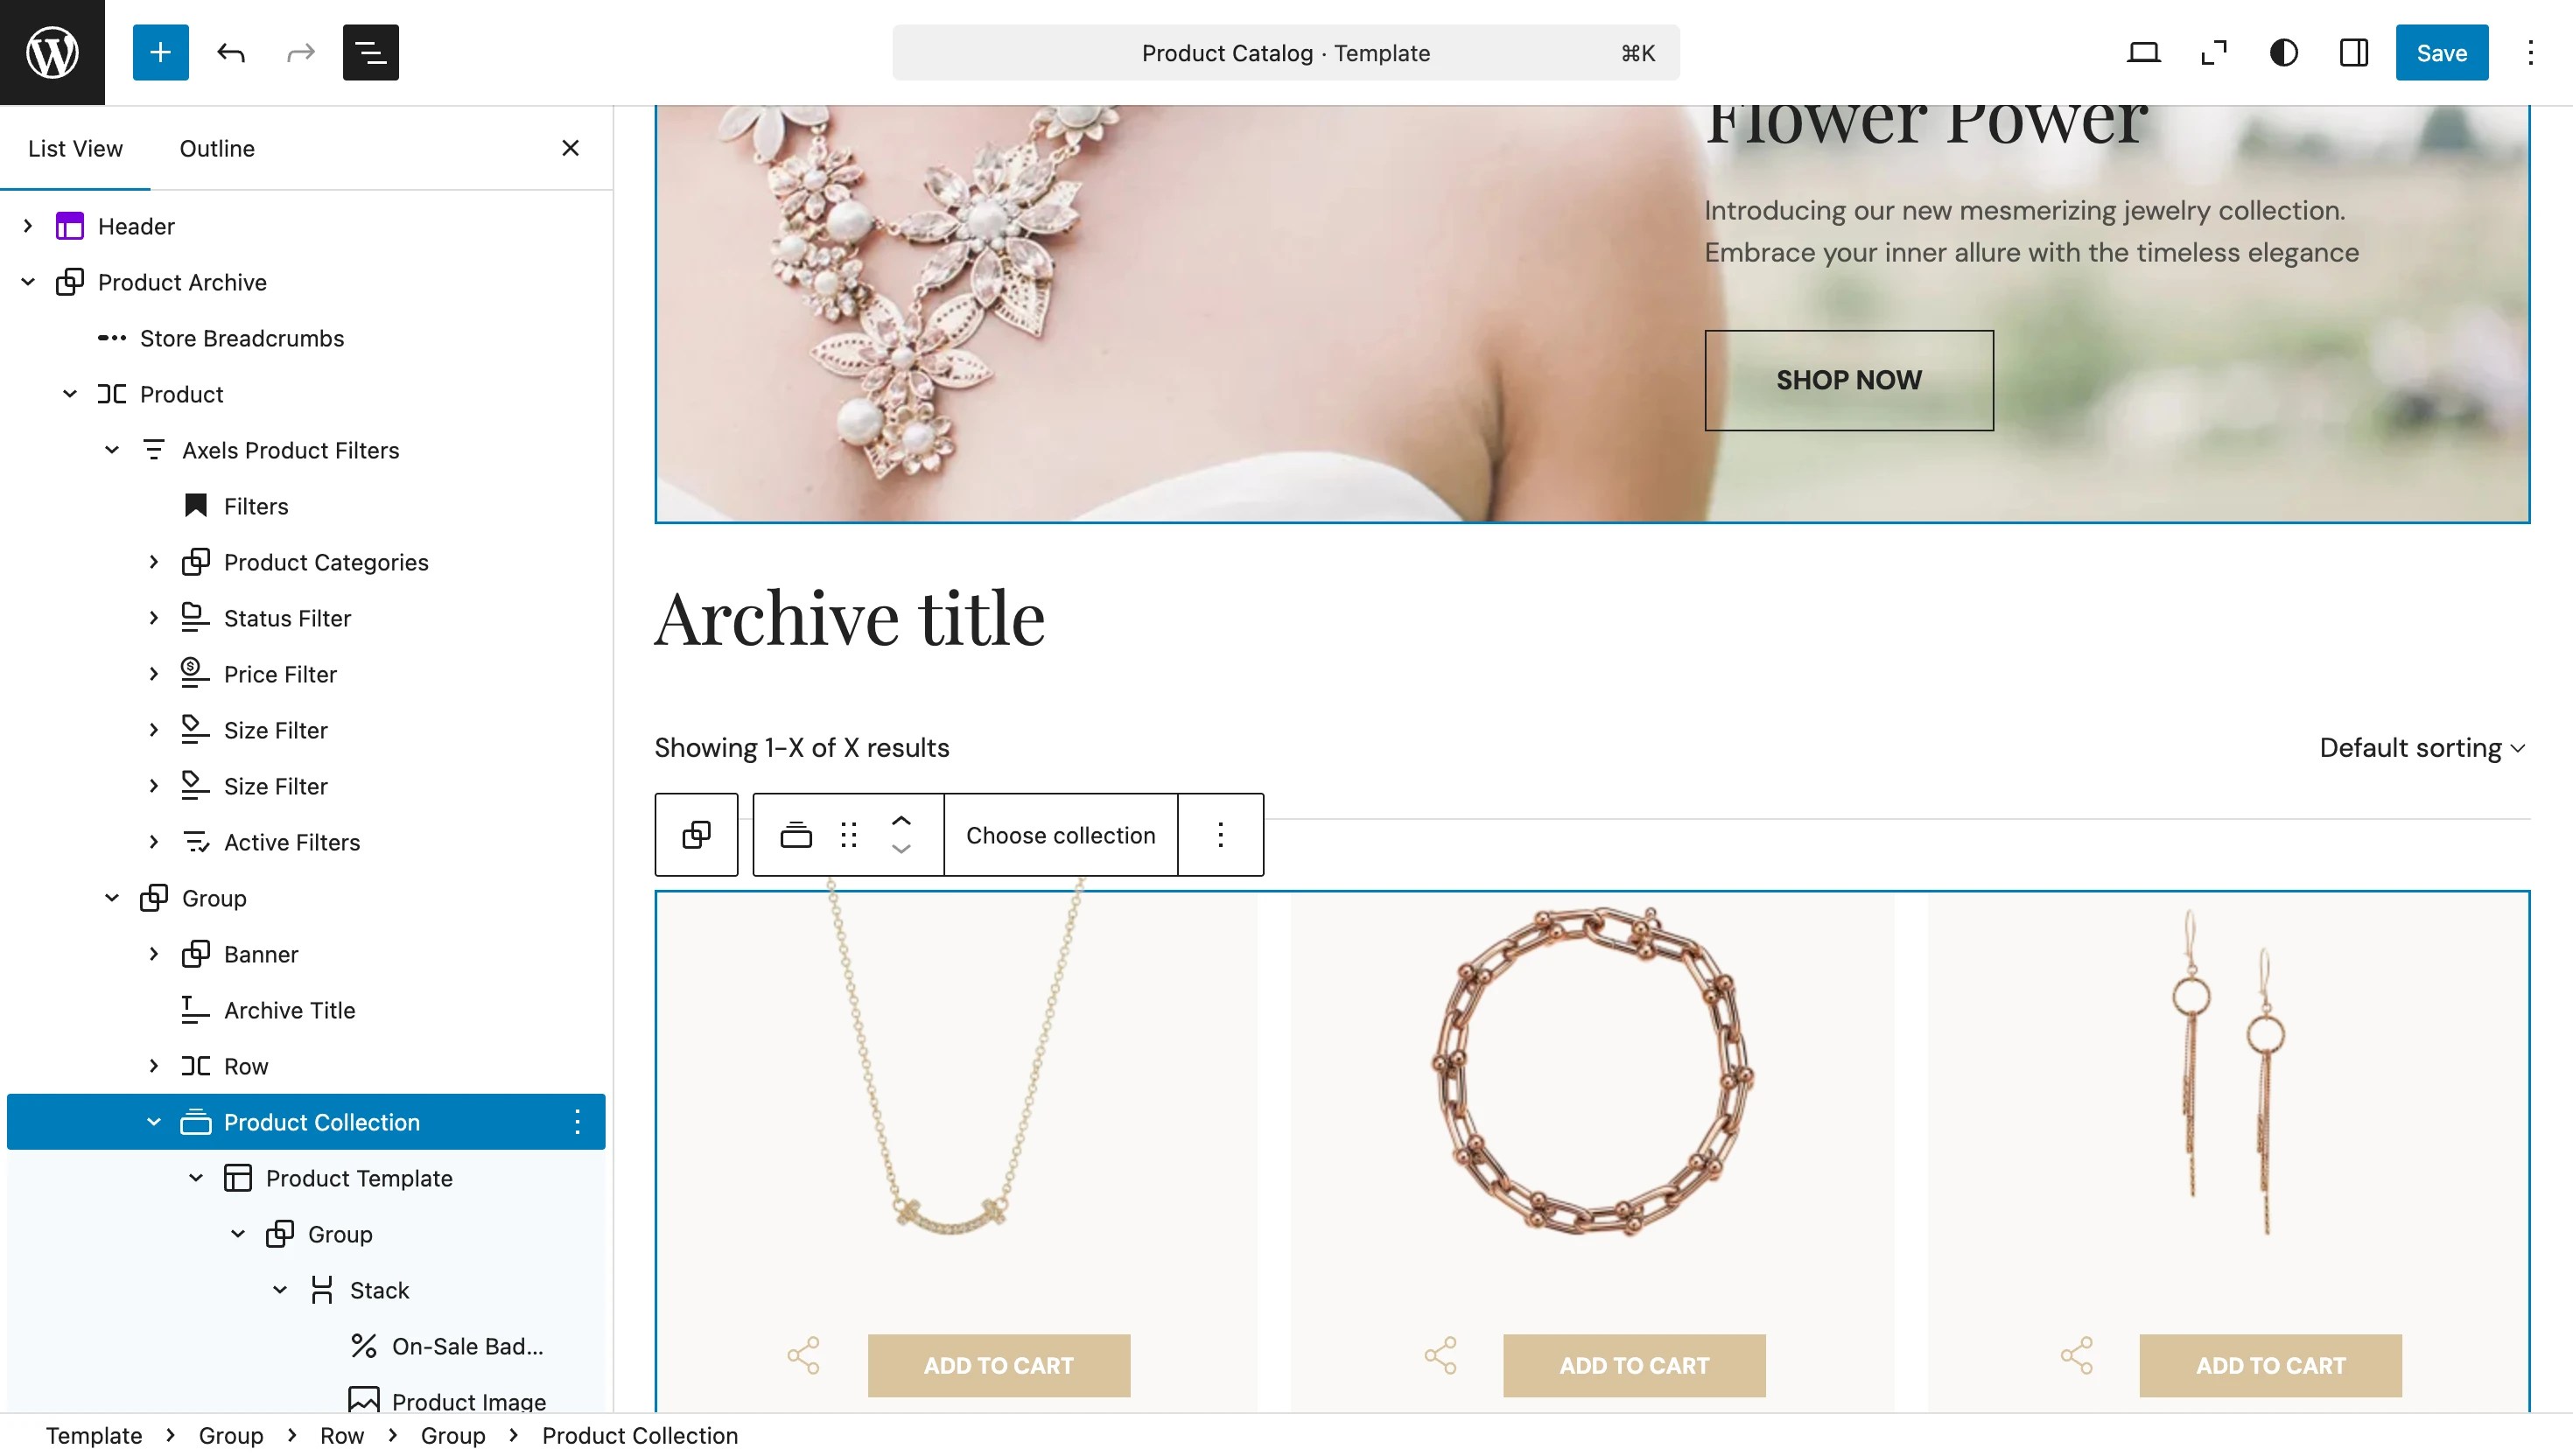Click the WordPress logo icon
The height and width of the screenshot is (1456, 2573).
(x=52, y=52)
